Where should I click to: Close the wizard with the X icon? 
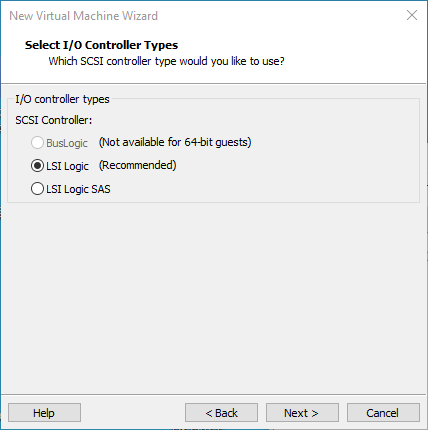coord(412,15)
